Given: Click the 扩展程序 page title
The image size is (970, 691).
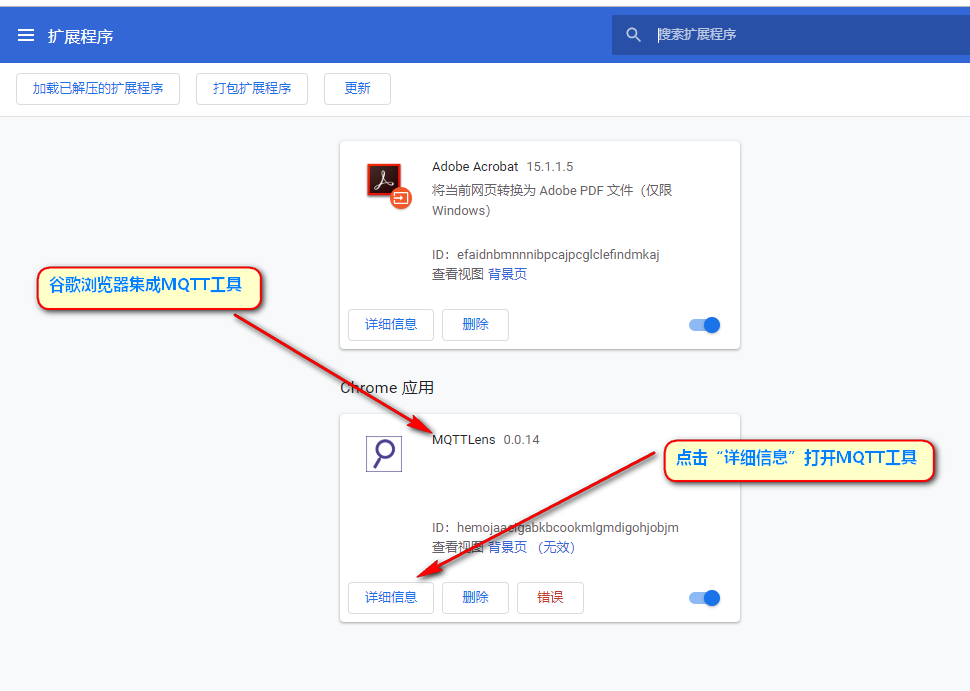Looking at the screenshot, I should (80, 36).
